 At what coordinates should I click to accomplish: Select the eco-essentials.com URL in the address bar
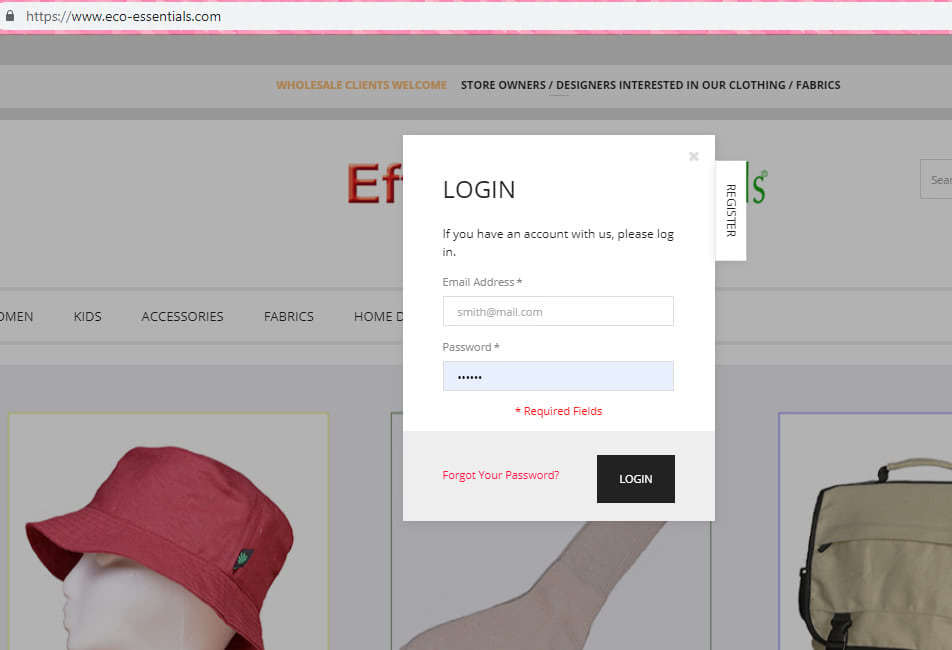point(124,16)
